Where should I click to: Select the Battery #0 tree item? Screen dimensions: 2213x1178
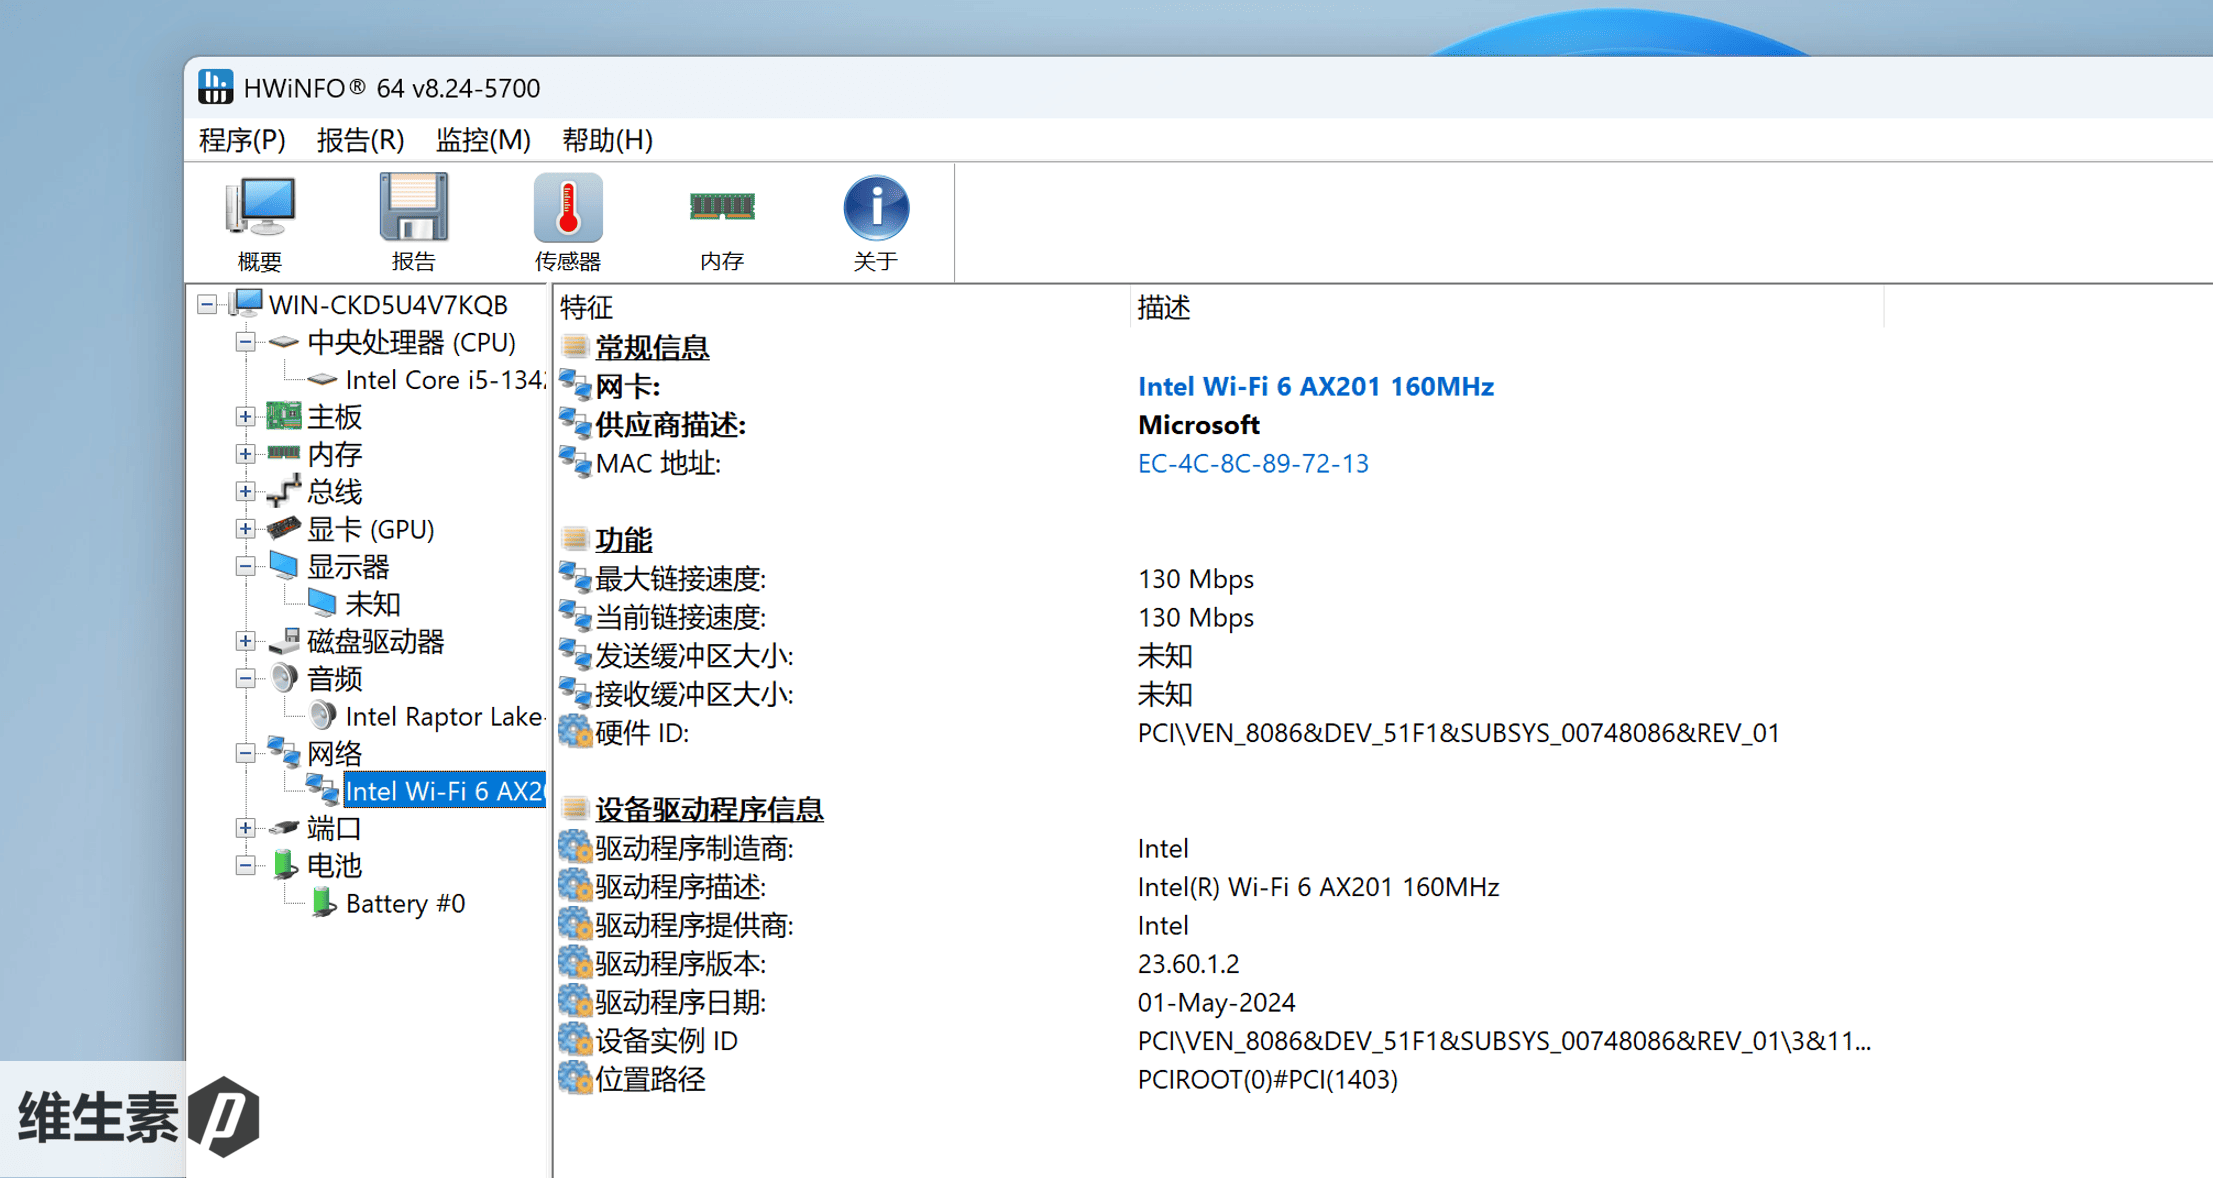(x=404, y=904)
